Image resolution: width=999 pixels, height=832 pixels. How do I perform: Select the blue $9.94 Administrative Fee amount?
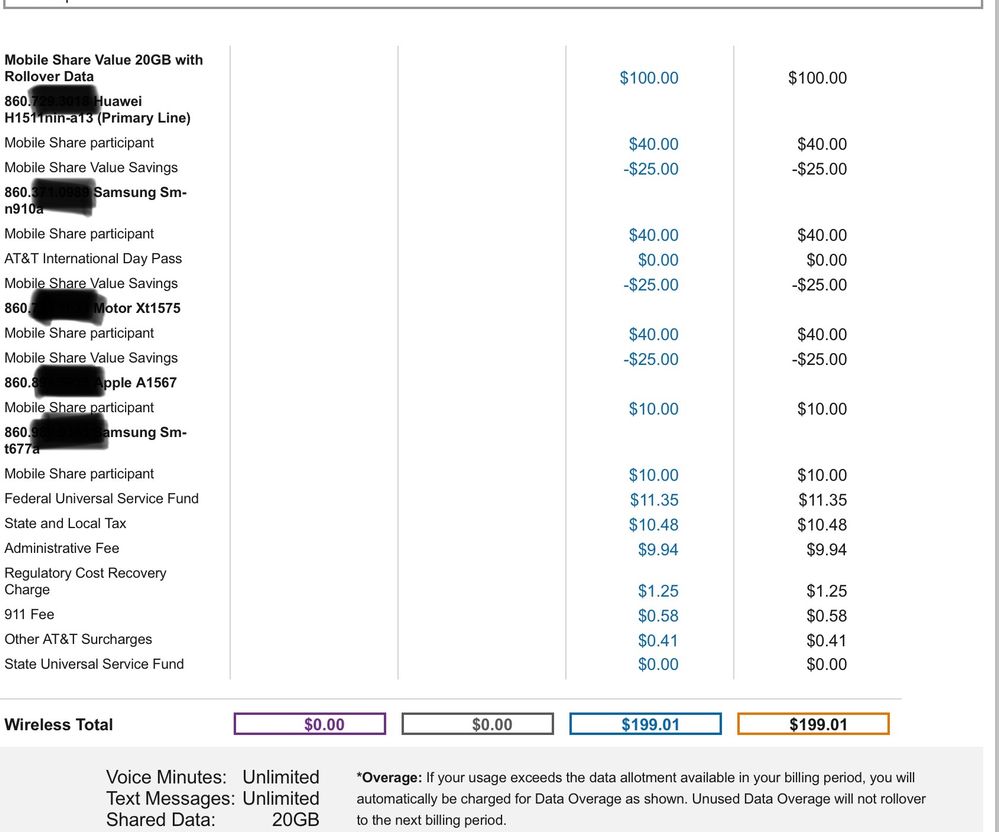[658, 549]
